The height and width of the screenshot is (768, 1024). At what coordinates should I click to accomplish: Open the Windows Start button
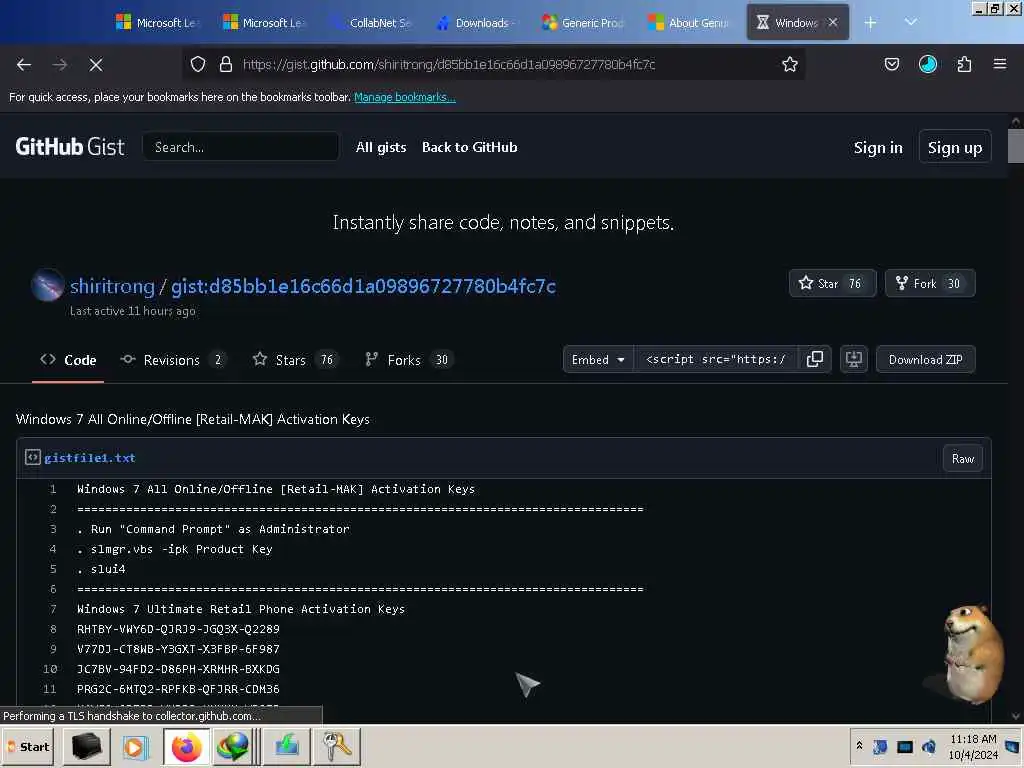(x=29, y=746)
